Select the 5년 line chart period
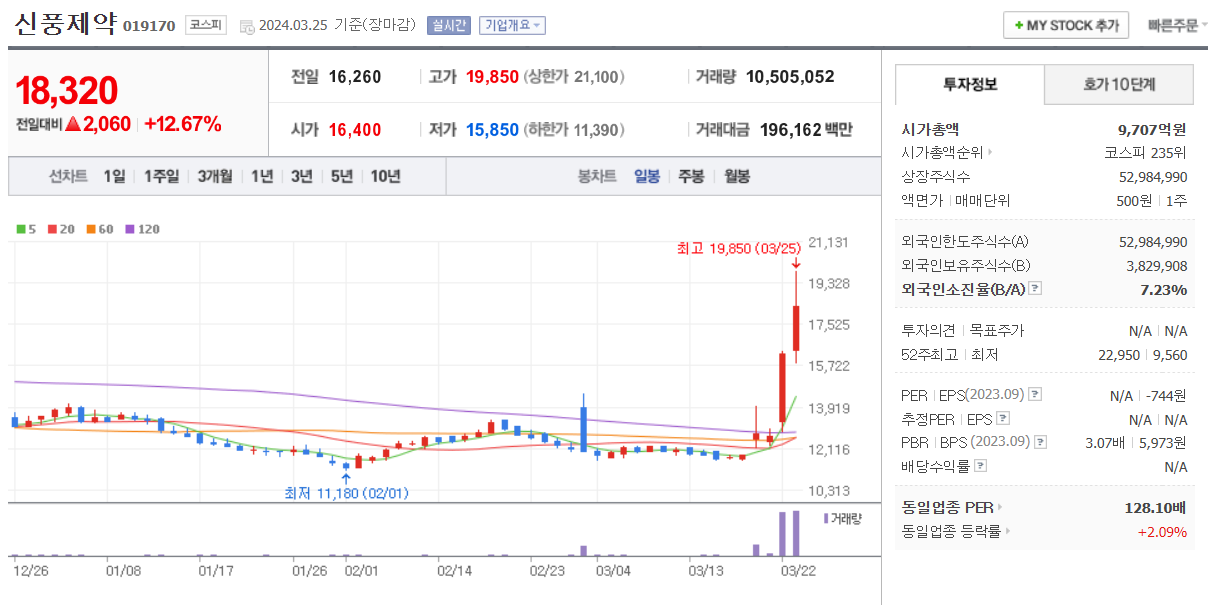Image resolution: width=1218 pixels, height=605 pixels. (x=342, y=176)
